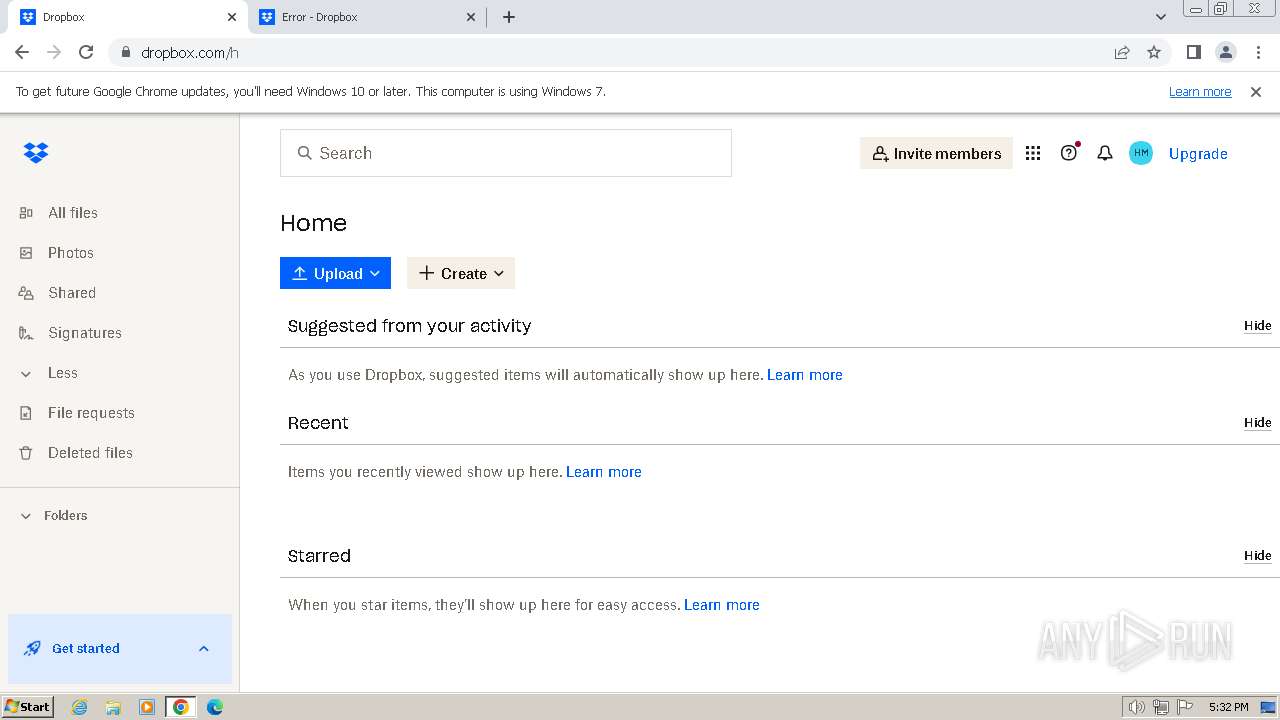Click the Upgrade link

coord(1198,154)
